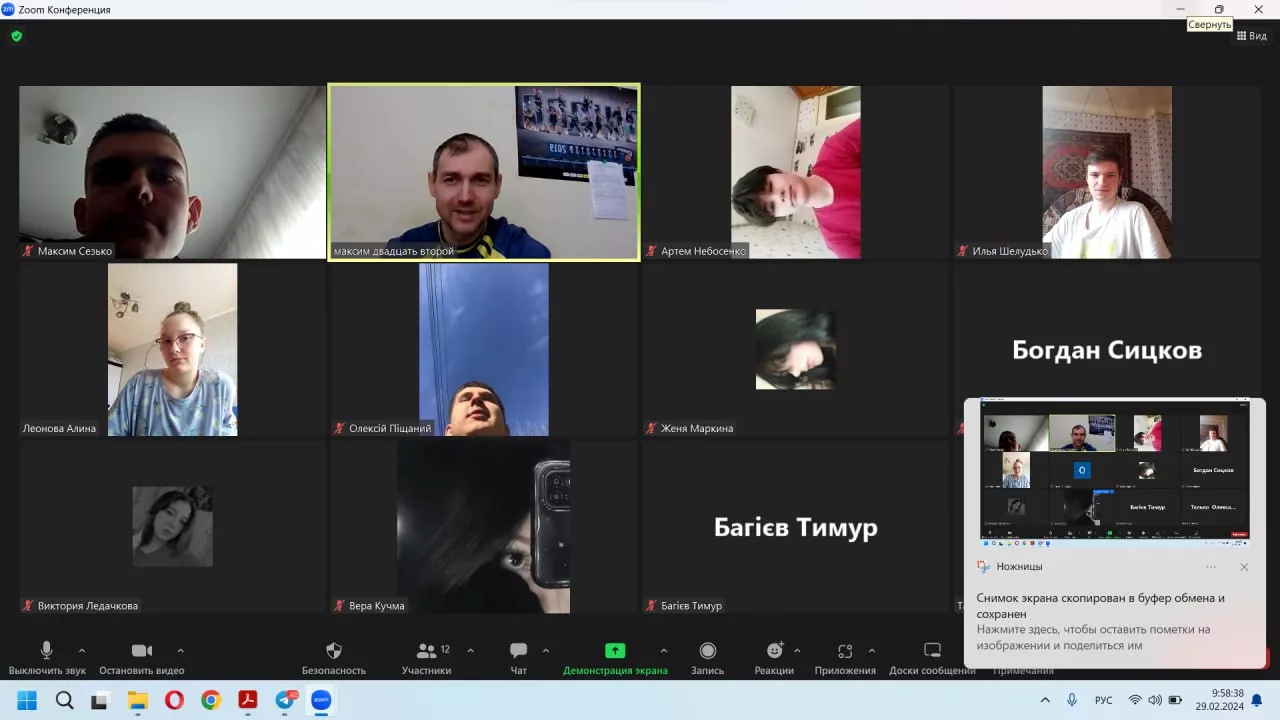Click green encryption shield icon
The height and width of the screenshot is (720, 1280).
tap(16, 36)
